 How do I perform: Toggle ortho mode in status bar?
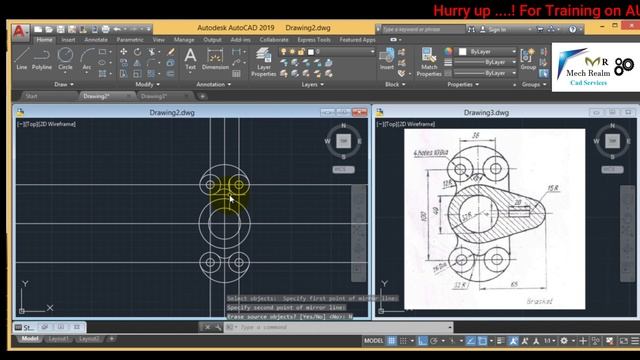[x=422, y=341]
